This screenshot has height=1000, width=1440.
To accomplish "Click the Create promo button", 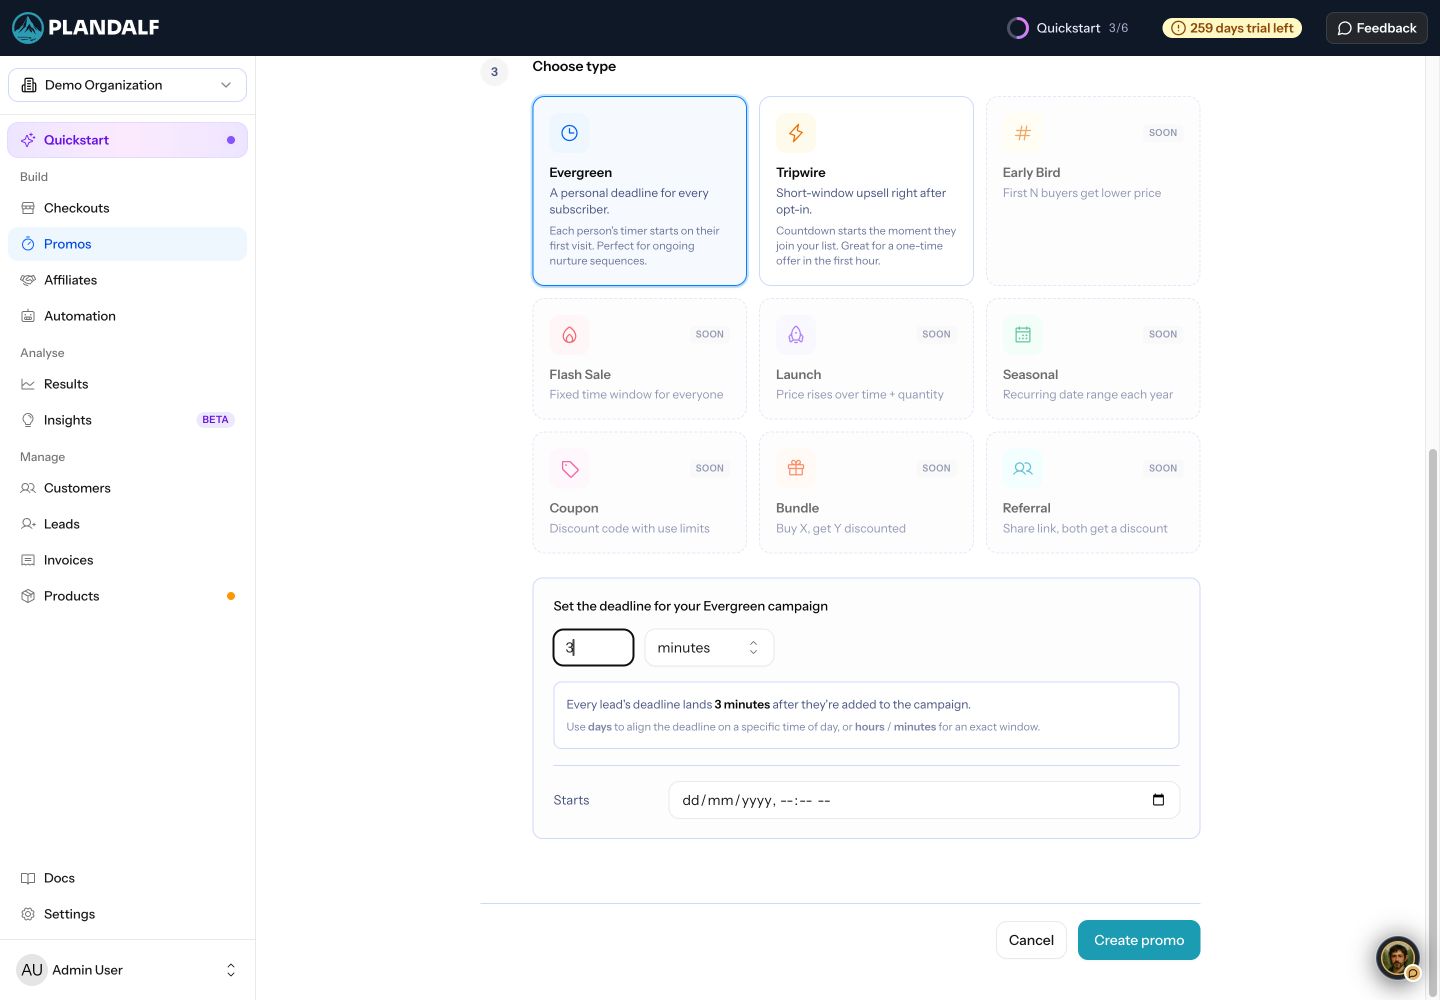I will coord(1139,940).
